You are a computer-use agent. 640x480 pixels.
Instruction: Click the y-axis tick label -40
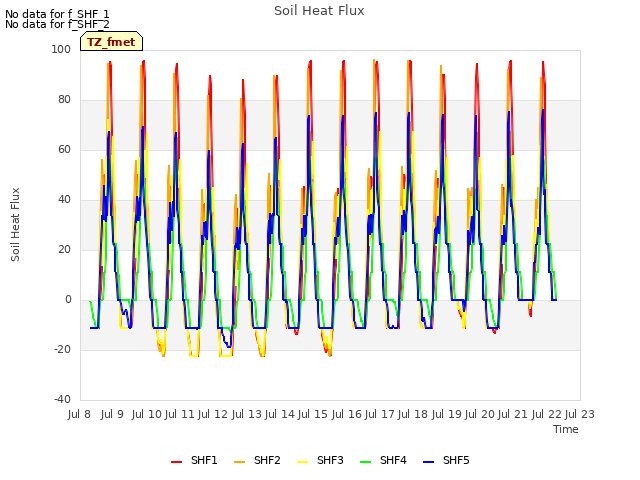tap(62, 399)
